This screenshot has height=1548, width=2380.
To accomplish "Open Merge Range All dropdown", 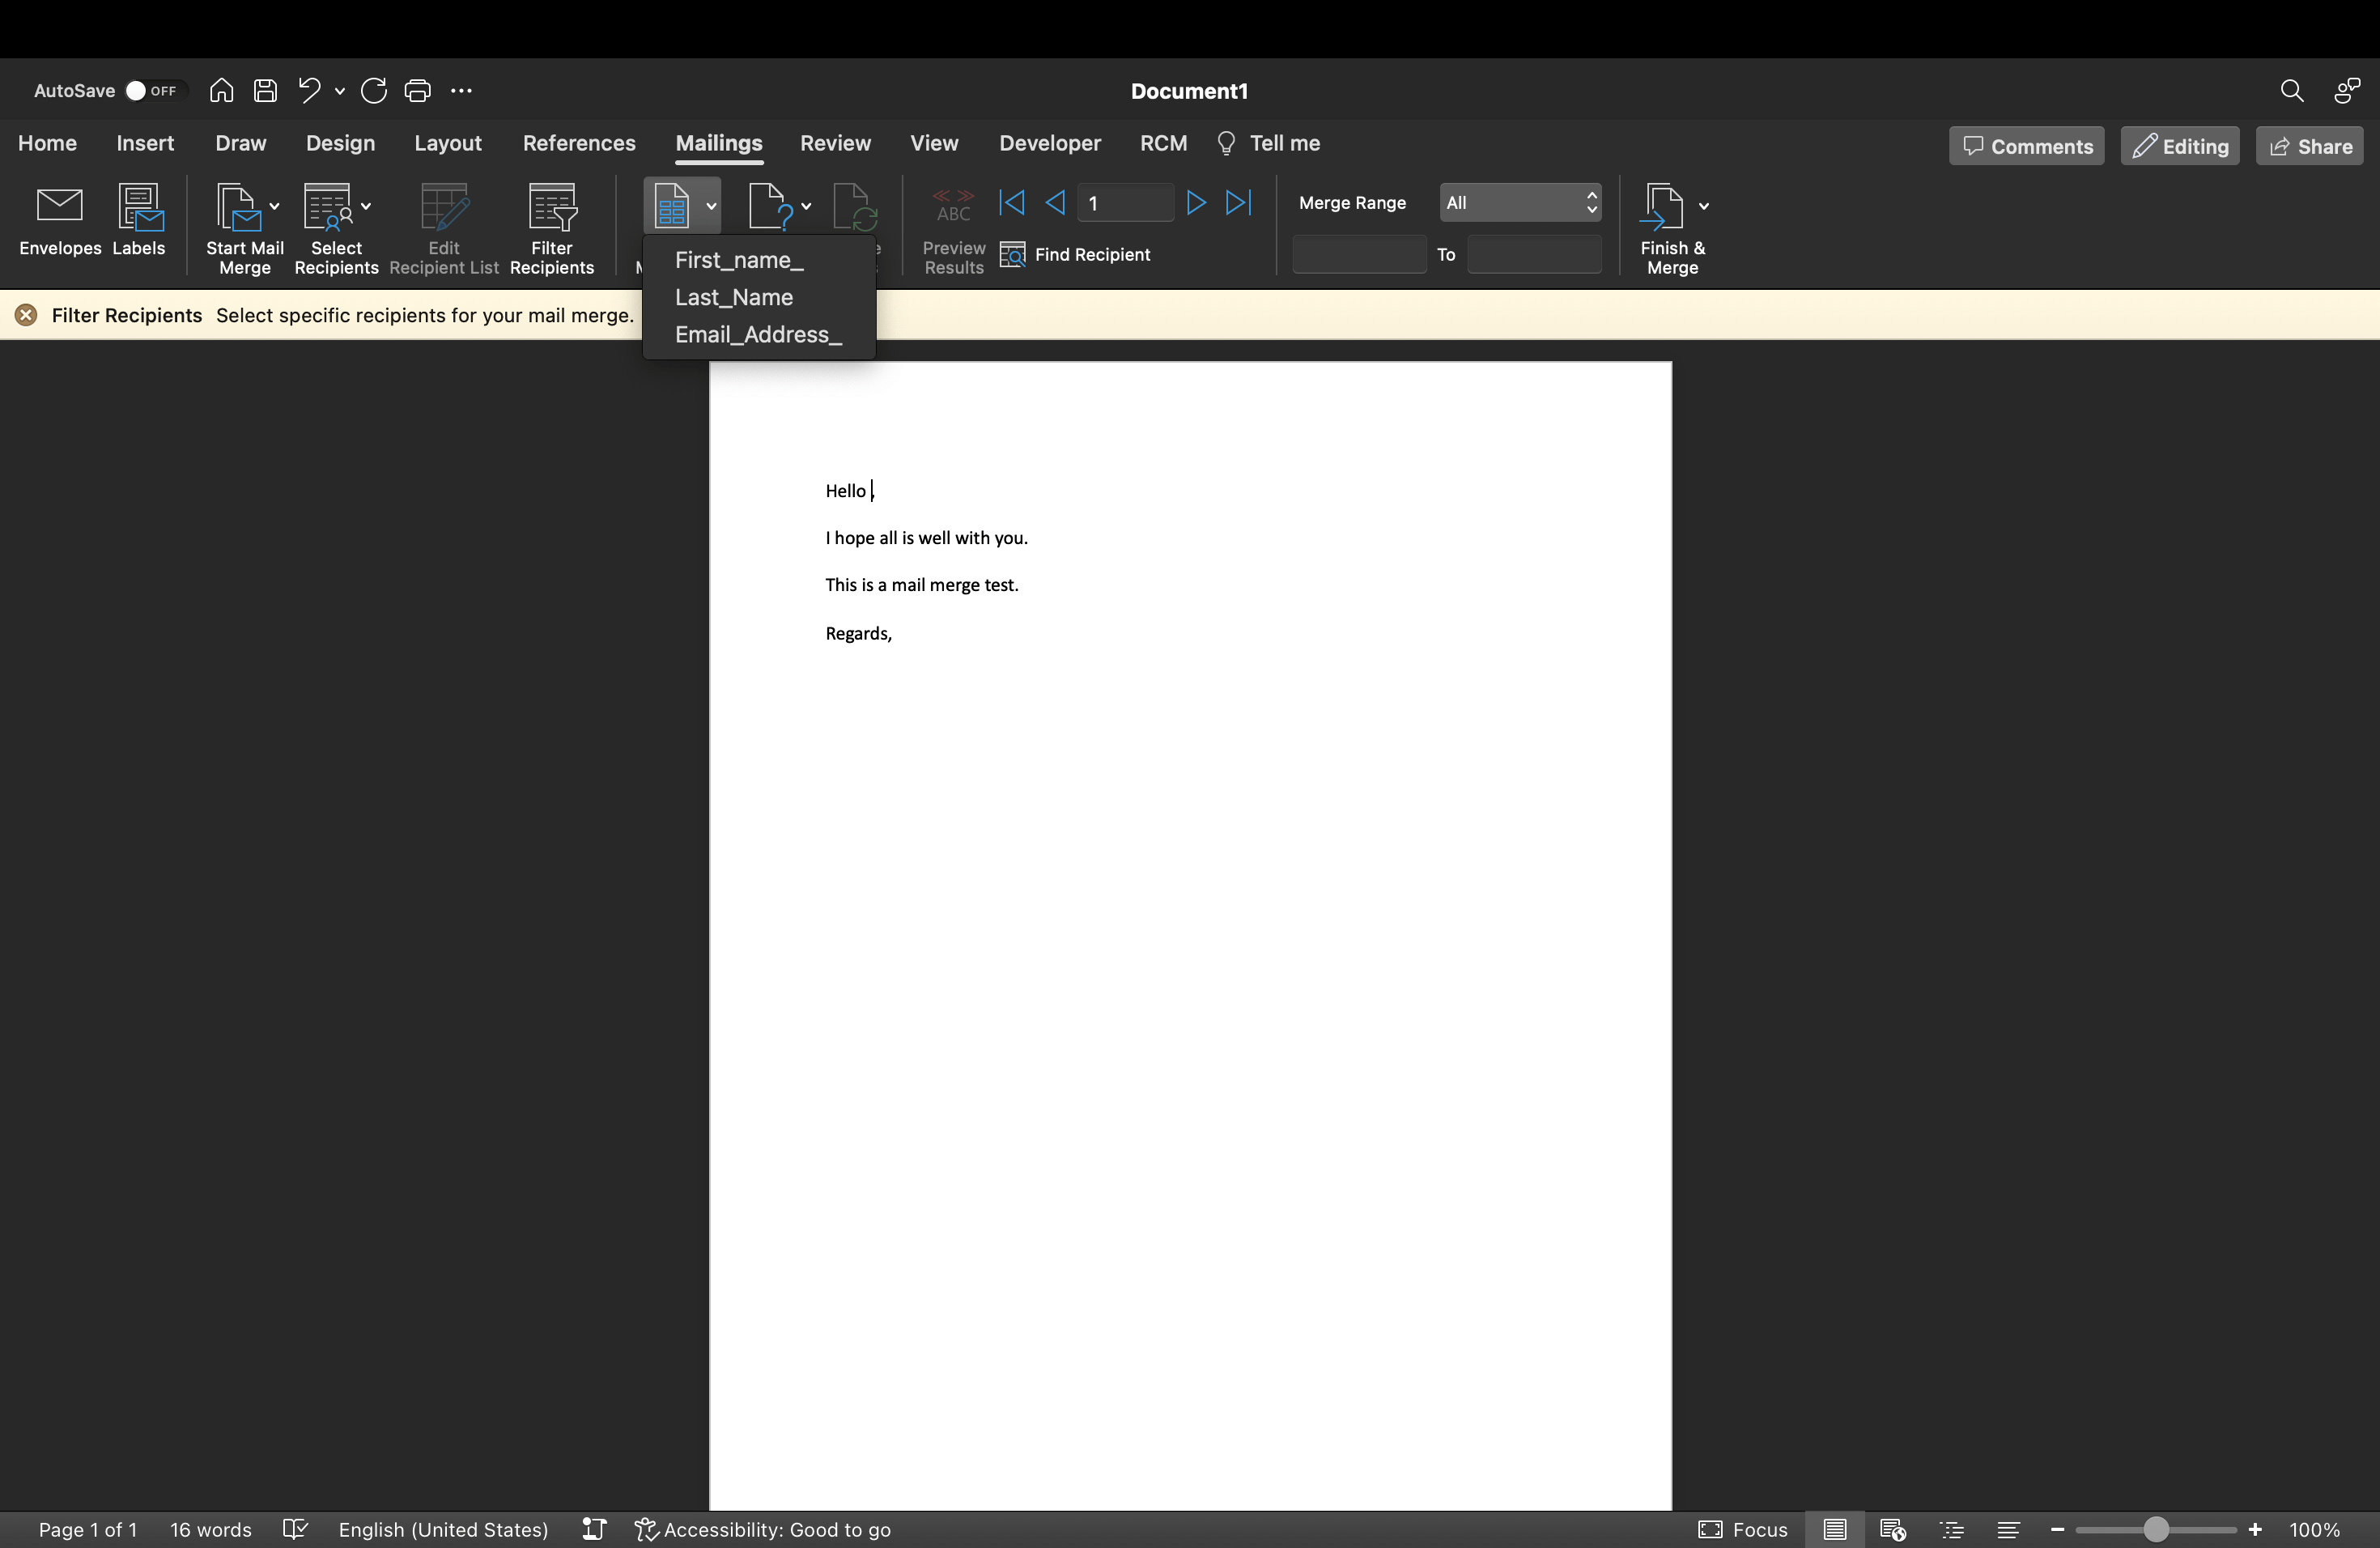I will click(x=1519, y=203).
